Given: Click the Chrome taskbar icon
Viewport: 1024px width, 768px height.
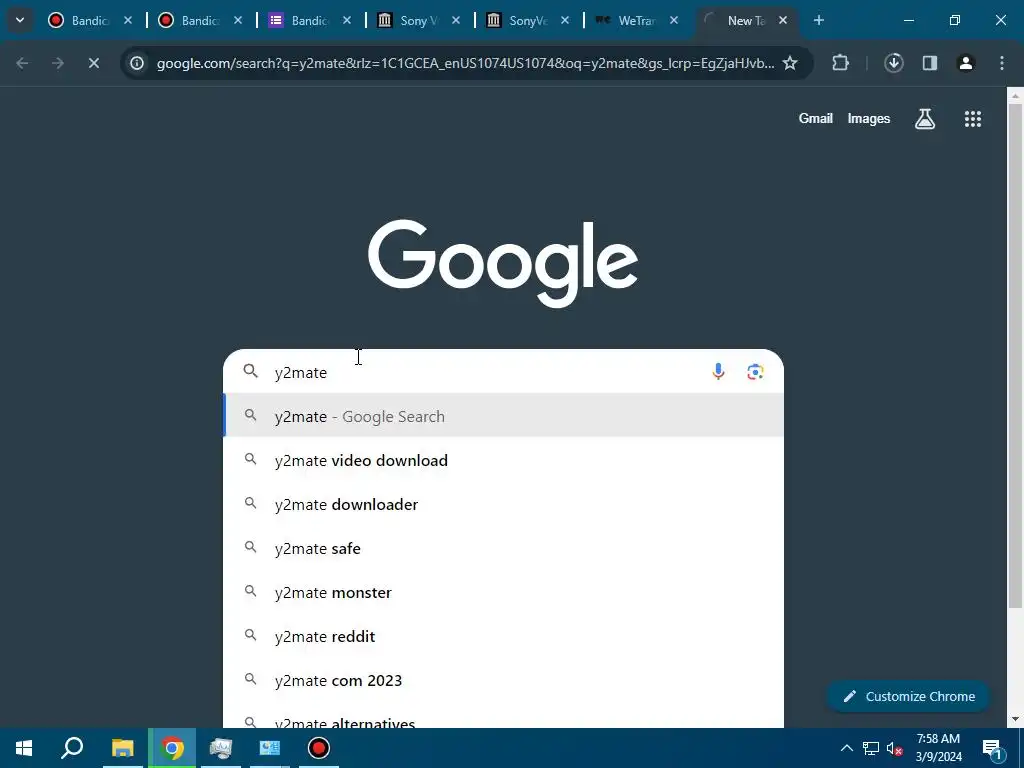Looking at the screenshot, I should (172, 748).
